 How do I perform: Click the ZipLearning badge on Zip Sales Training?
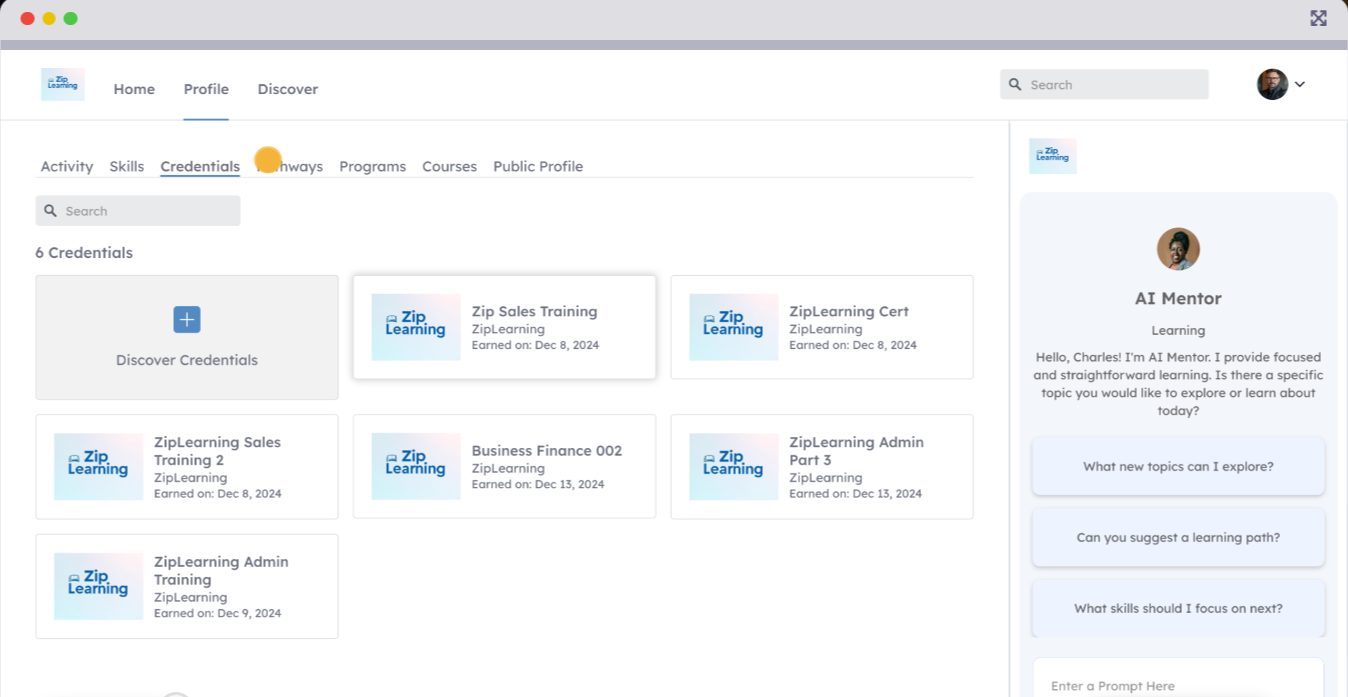[x=415, y=327]
